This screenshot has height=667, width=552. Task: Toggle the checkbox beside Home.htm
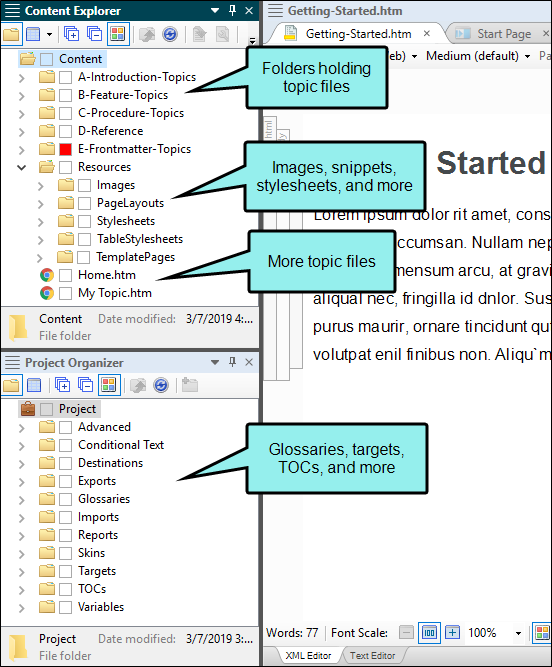65,275
